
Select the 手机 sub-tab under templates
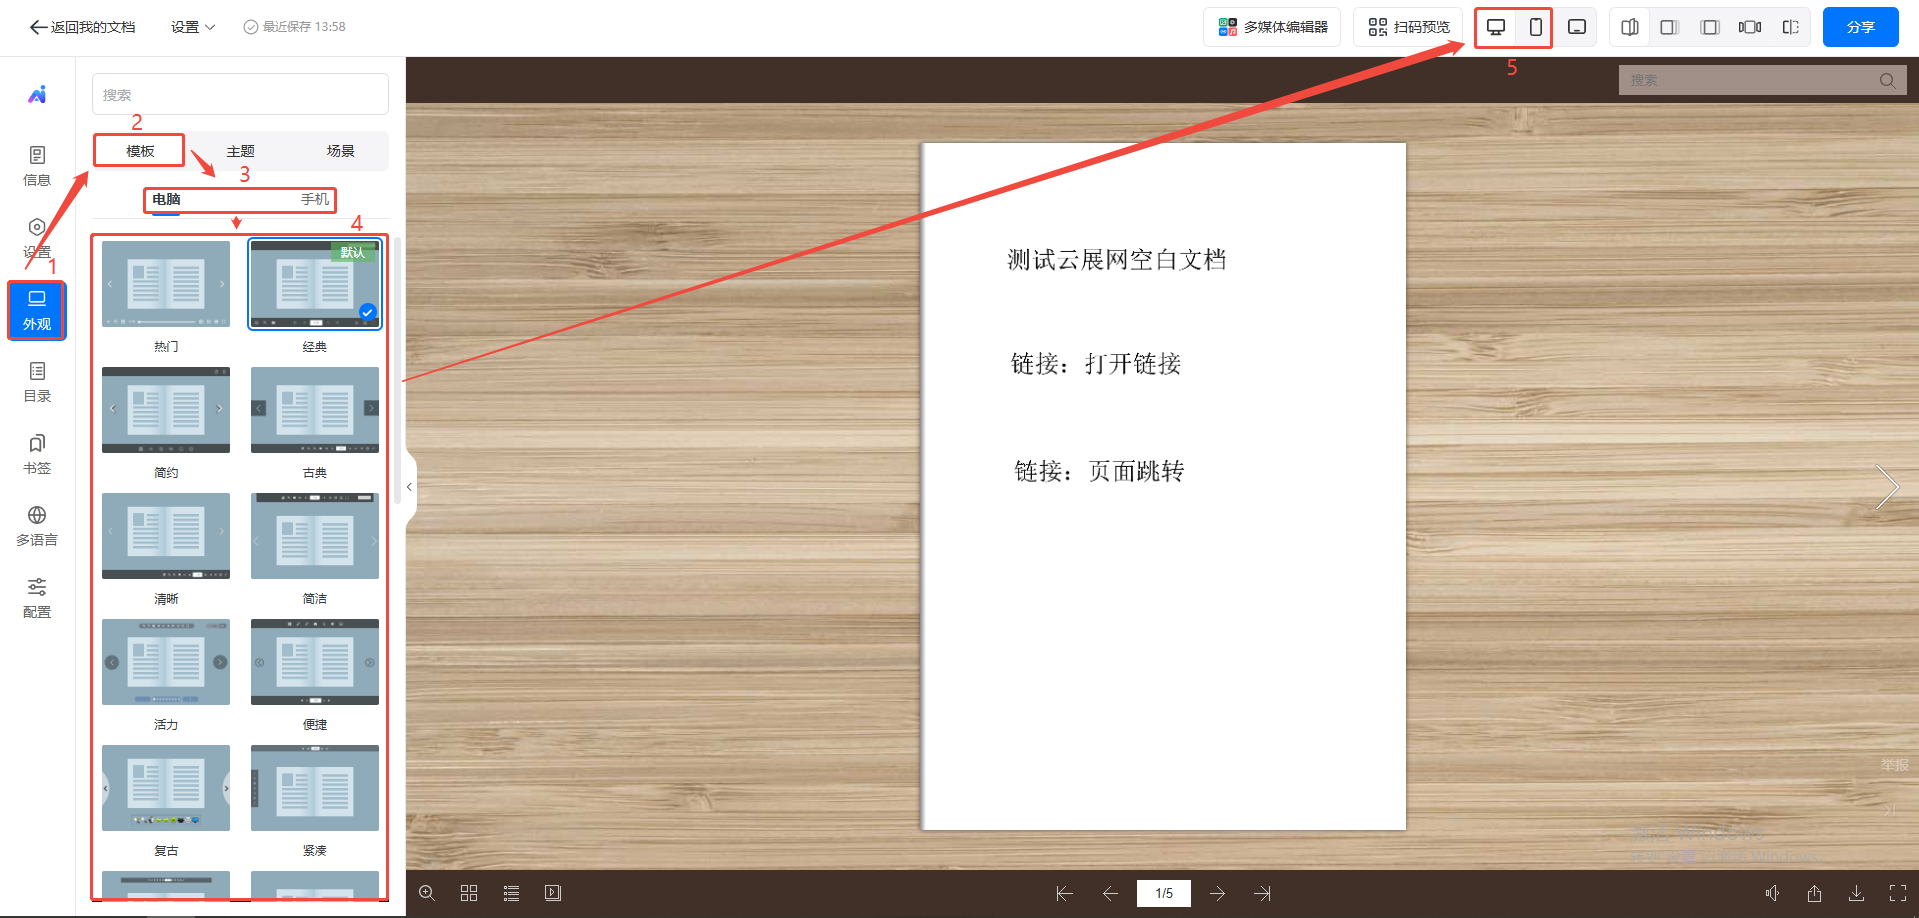[315, 200]
